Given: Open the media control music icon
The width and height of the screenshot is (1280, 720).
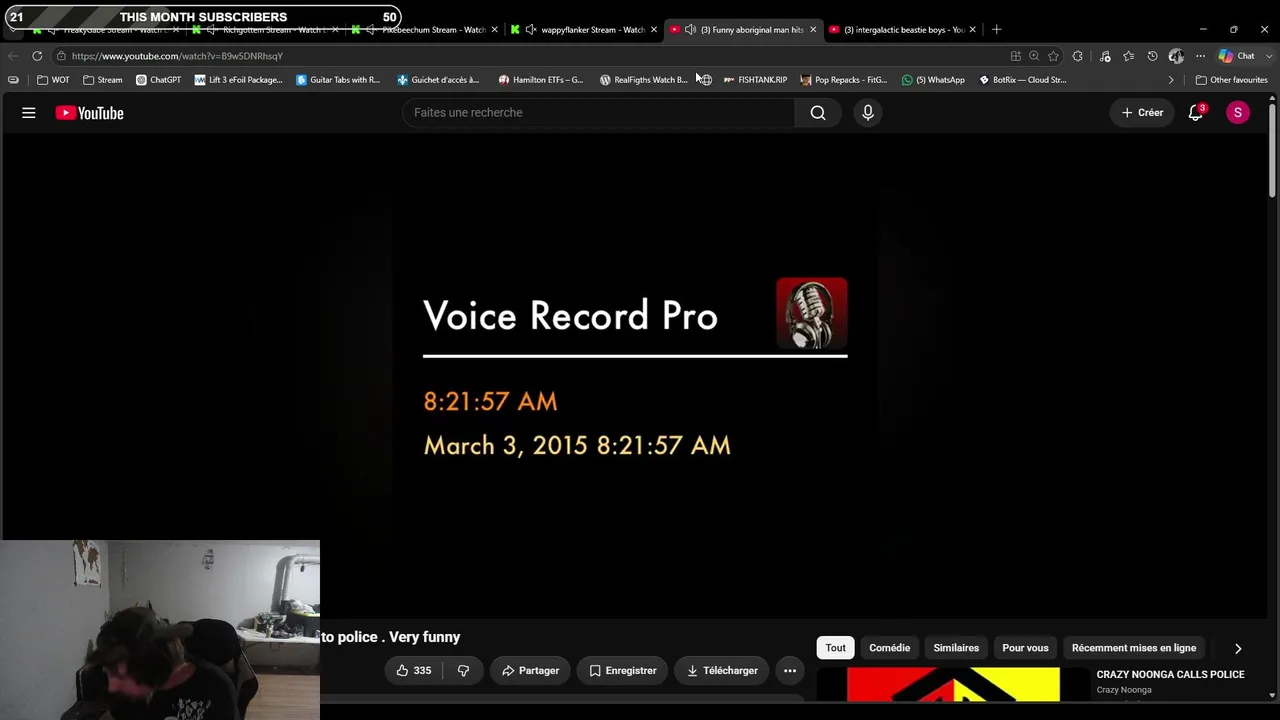Looking at the screenshot, I should (1103, 56).
